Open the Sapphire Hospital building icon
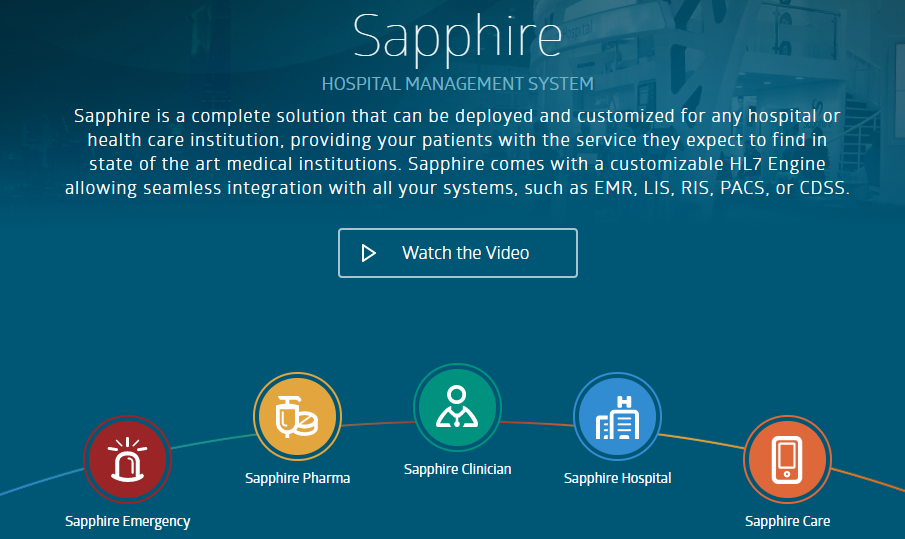This screenshot has height=539, width=905. [x=618, y=416]
